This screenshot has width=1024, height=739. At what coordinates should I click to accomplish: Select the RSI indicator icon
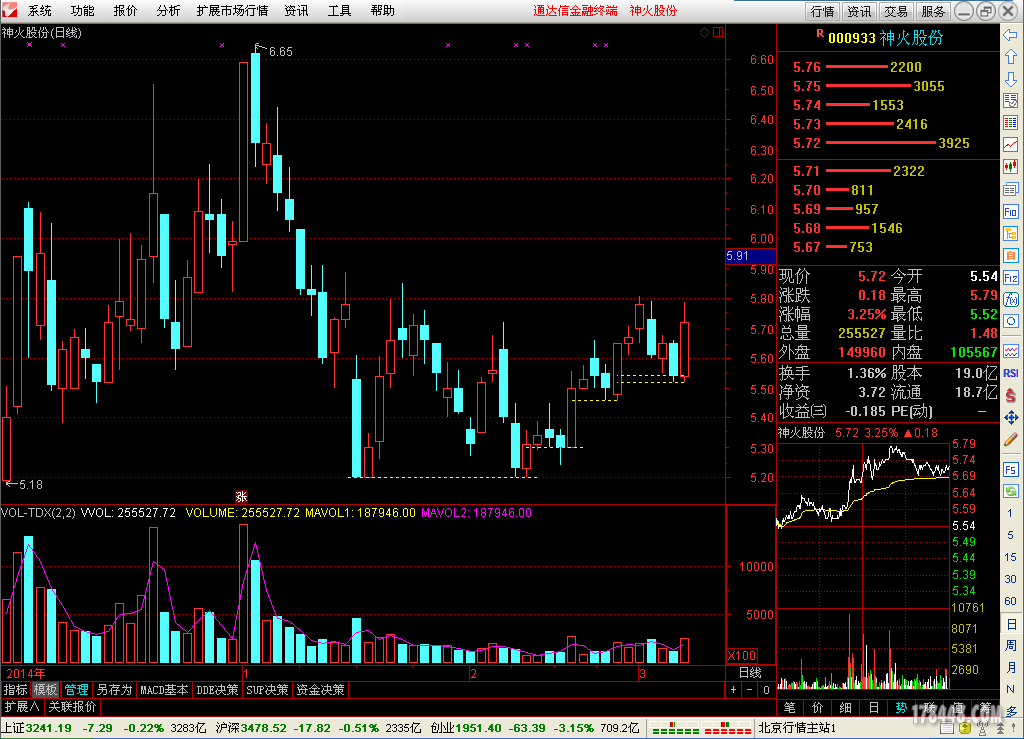(1010, 373)
